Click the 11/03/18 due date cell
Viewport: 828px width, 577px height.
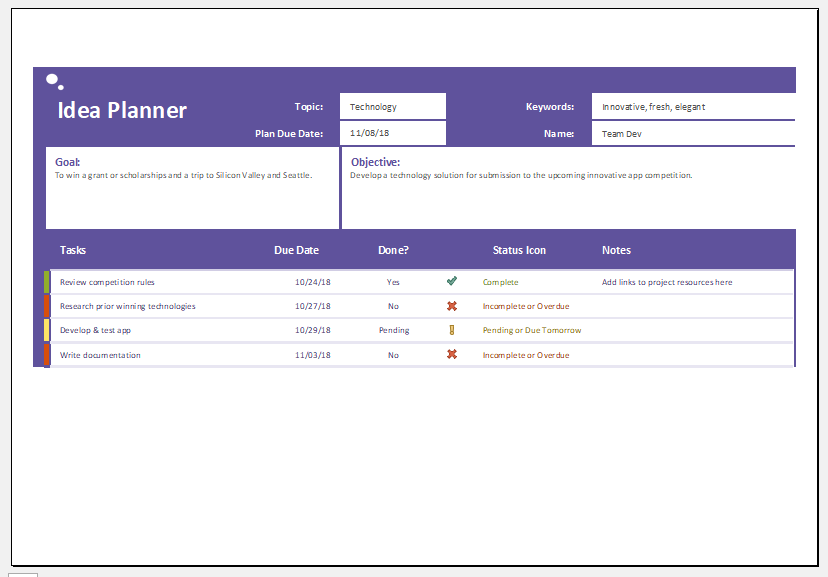pyautogui.click(x=313, y=355)
